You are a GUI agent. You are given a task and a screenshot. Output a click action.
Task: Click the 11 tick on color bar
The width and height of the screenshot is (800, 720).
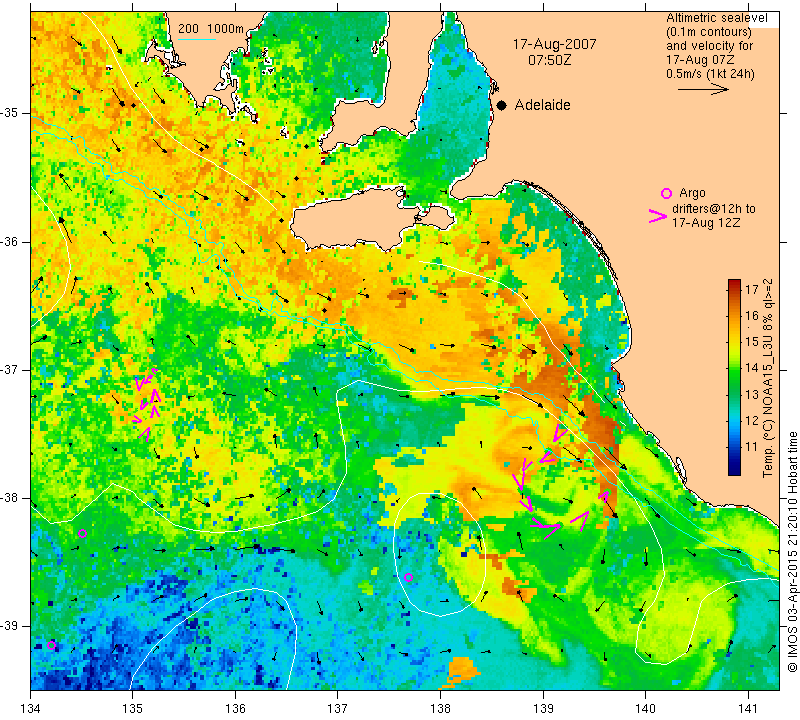[752, 447]
